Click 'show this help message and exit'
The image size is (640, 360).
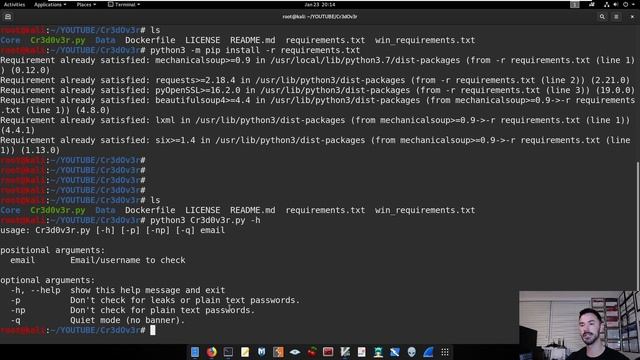pyautogui.click(x=147, y=290)
